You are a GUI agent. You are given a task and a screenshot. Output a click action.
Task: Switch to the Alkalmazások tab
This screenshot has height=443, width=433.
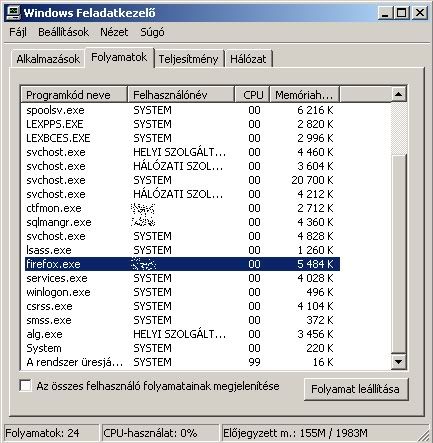click(x=48, y=59)
